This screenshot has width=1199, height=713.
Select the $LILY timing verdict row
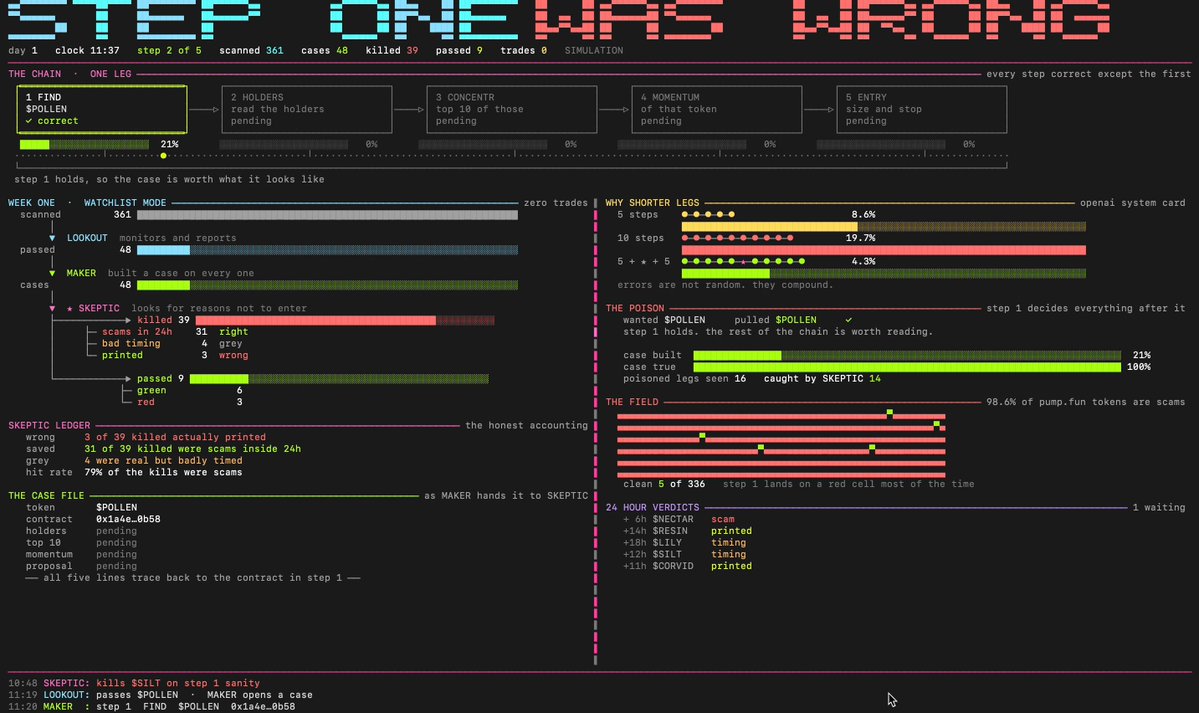[x=684, y=542]
